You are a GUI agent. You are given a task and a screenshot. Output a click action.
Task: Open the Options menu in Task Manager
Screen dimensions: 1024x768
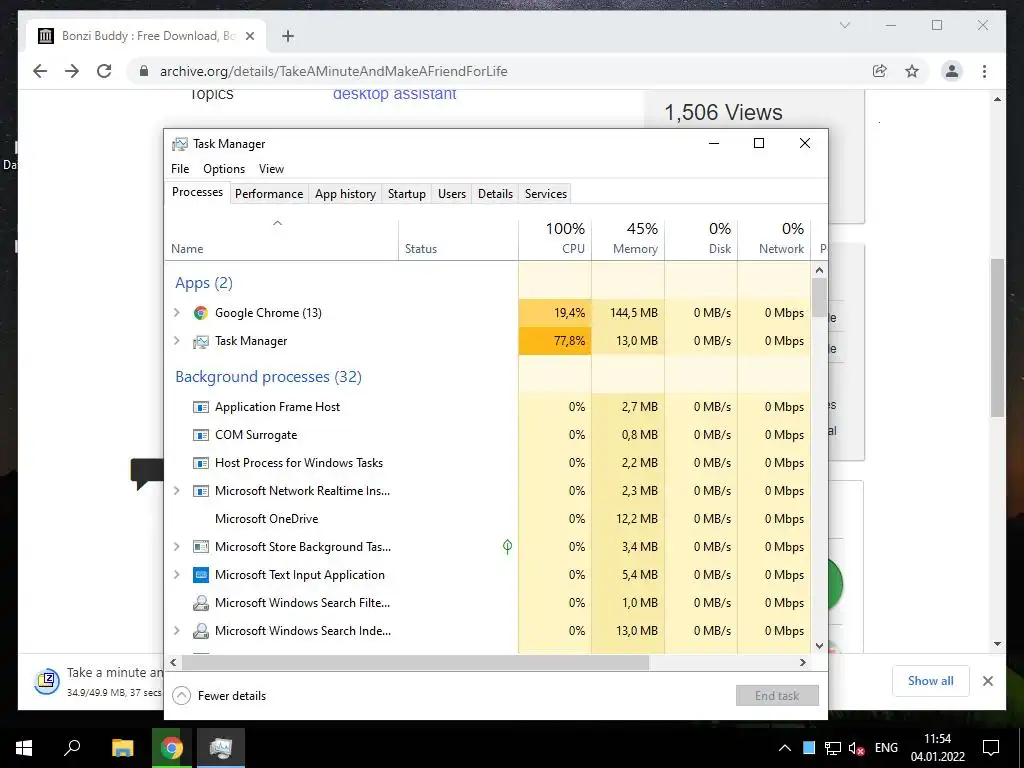coord(224,168)
